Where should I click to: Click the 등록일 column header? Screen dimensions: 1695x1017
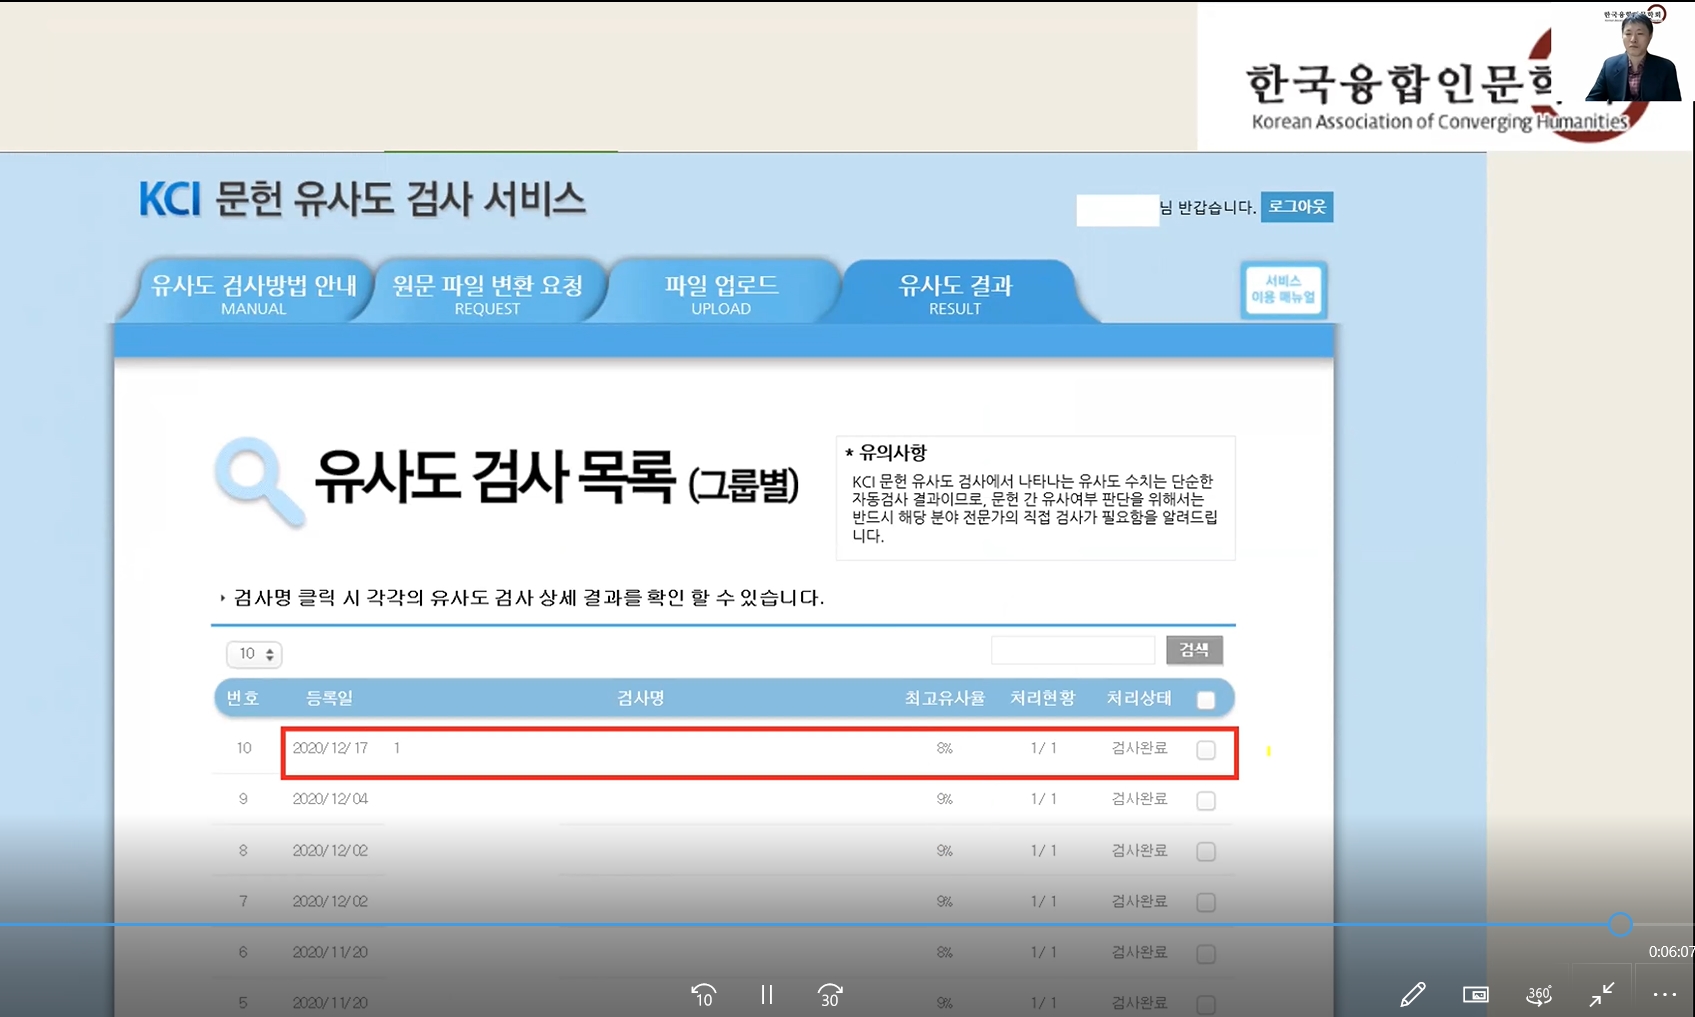[x=329, y=698]
